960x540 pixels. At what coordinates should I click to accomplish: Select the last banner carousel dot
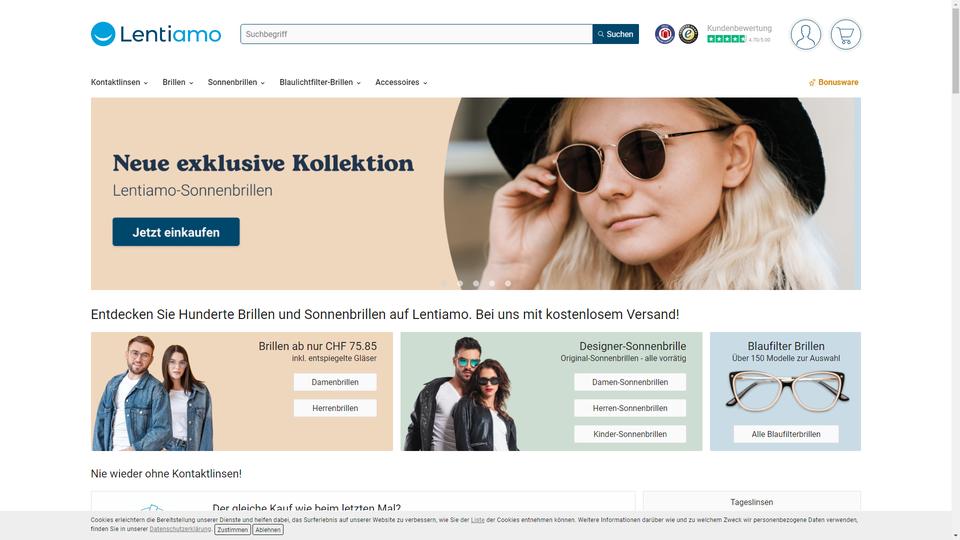(508, 283)
